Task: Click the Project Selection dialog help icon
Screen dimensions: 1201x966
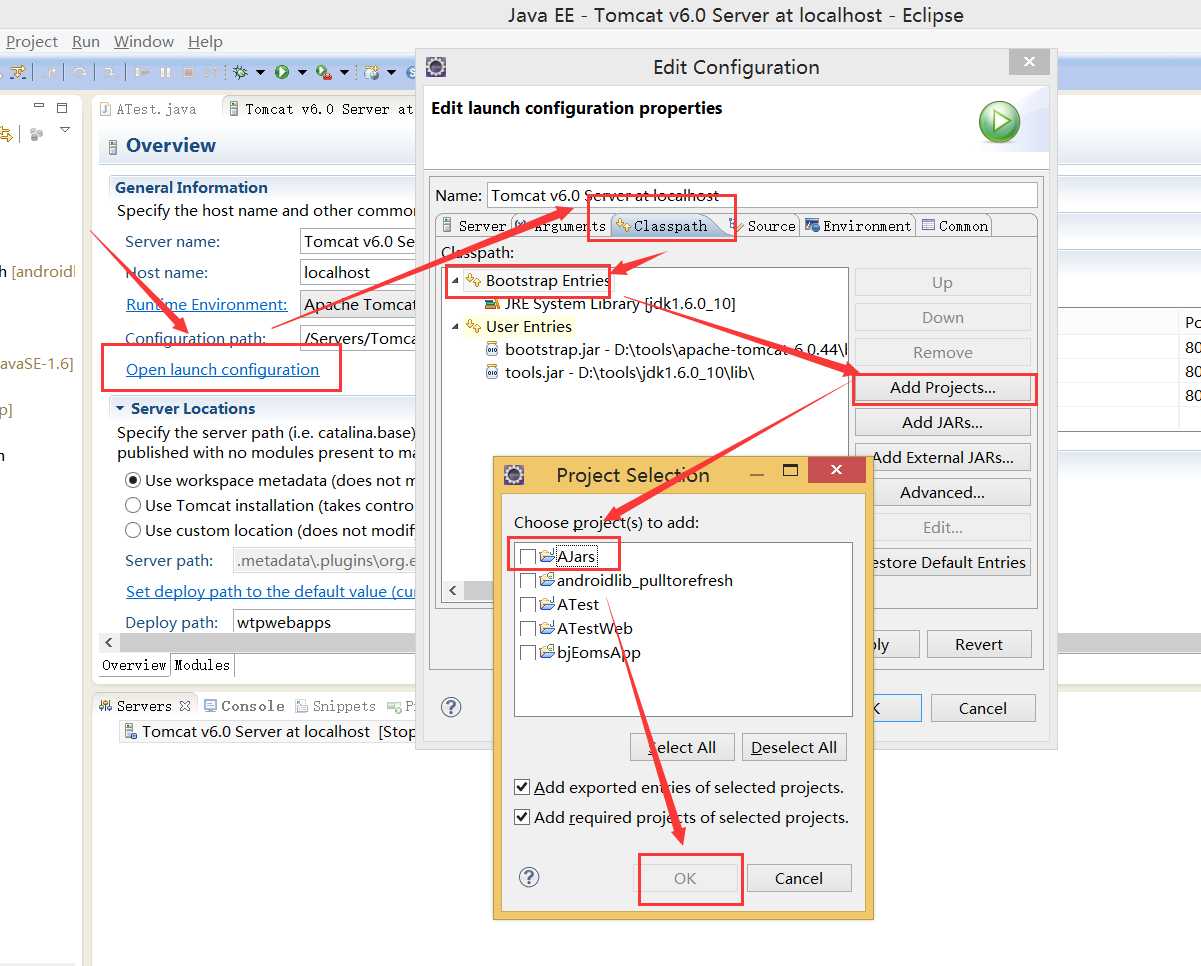Action: [529, 877]
